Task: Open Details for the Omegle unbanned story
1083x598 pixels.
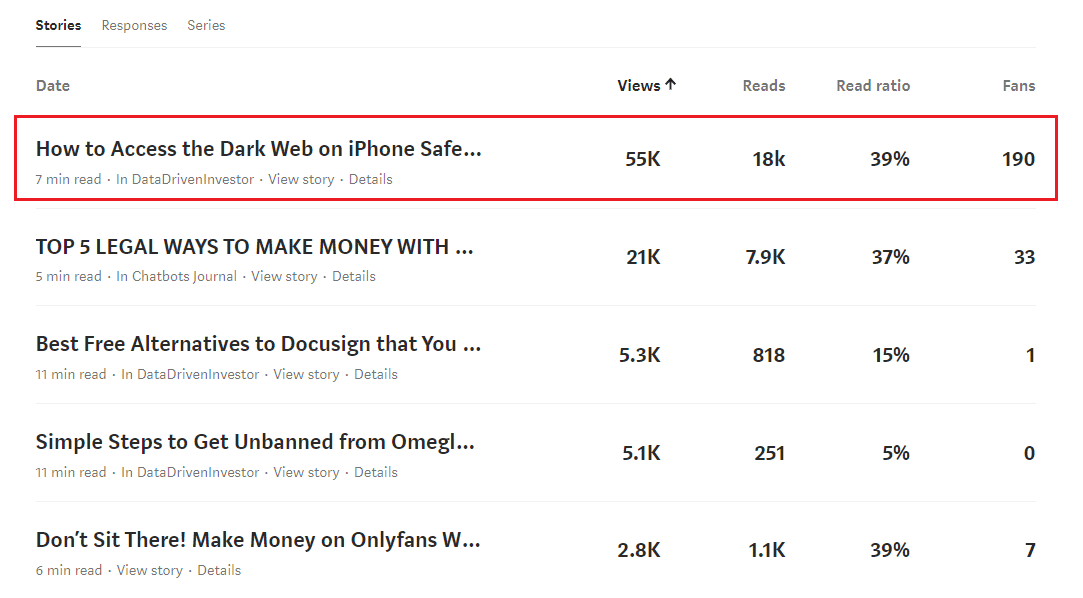Action: pyautogui.click(x=376, y=473)
